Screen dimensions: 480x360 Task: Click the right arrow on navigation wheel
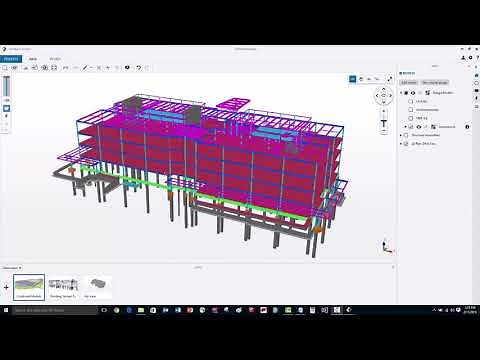(x=390, y=96)
